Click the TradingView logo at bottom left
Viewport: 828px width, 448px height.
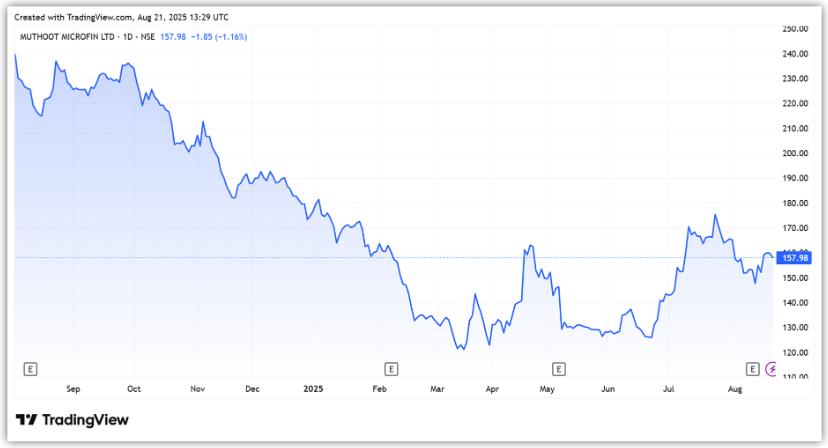(72, 420)
